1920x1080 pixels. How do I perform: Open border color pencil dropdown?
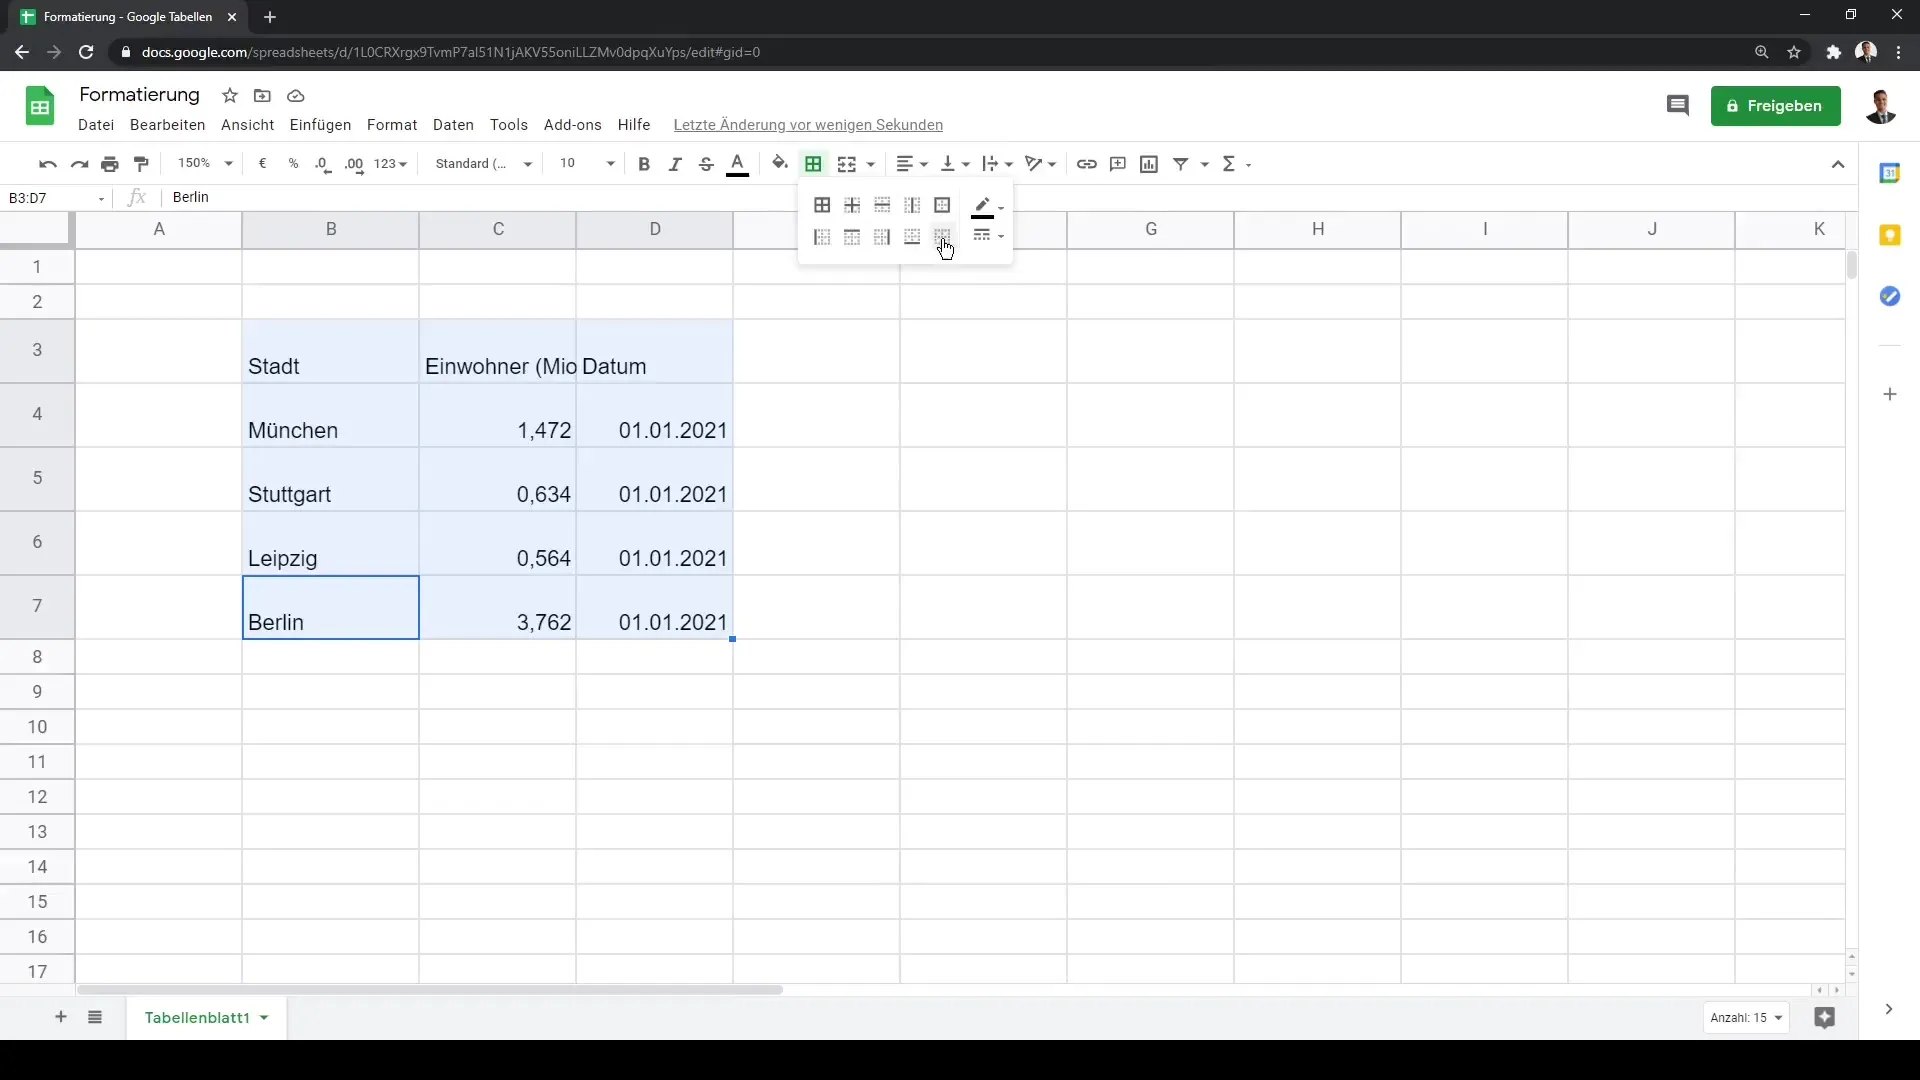tap(988, 207)
